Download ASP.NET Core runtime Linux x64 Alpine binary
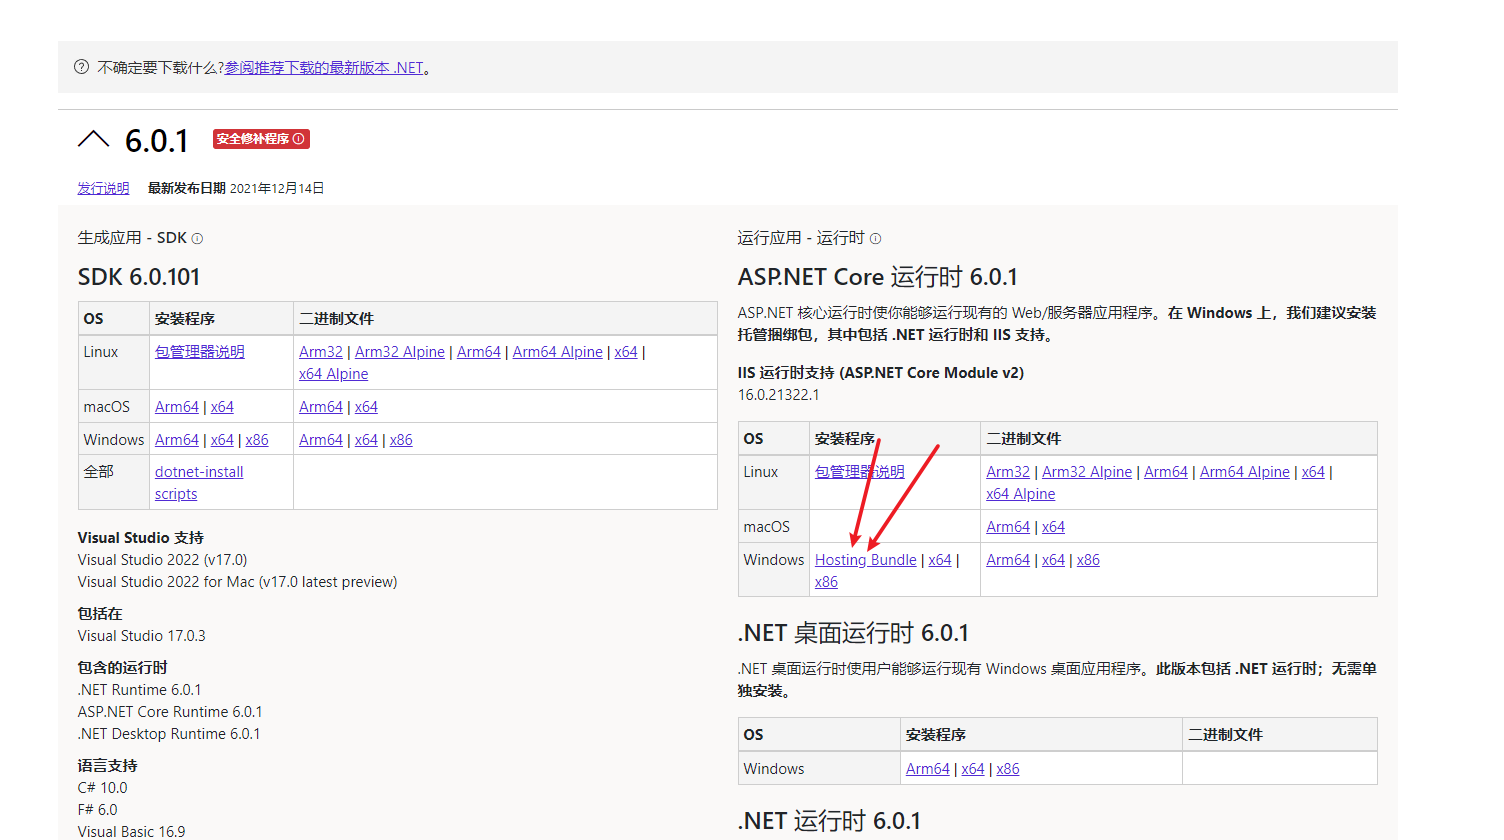The height and width of the screenshot is (840, 1504). 1021,494
